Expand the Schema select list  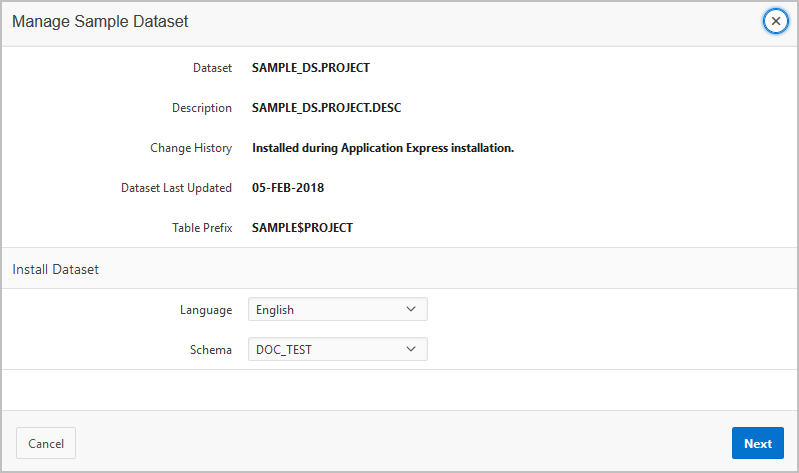(x=337, y=350)
